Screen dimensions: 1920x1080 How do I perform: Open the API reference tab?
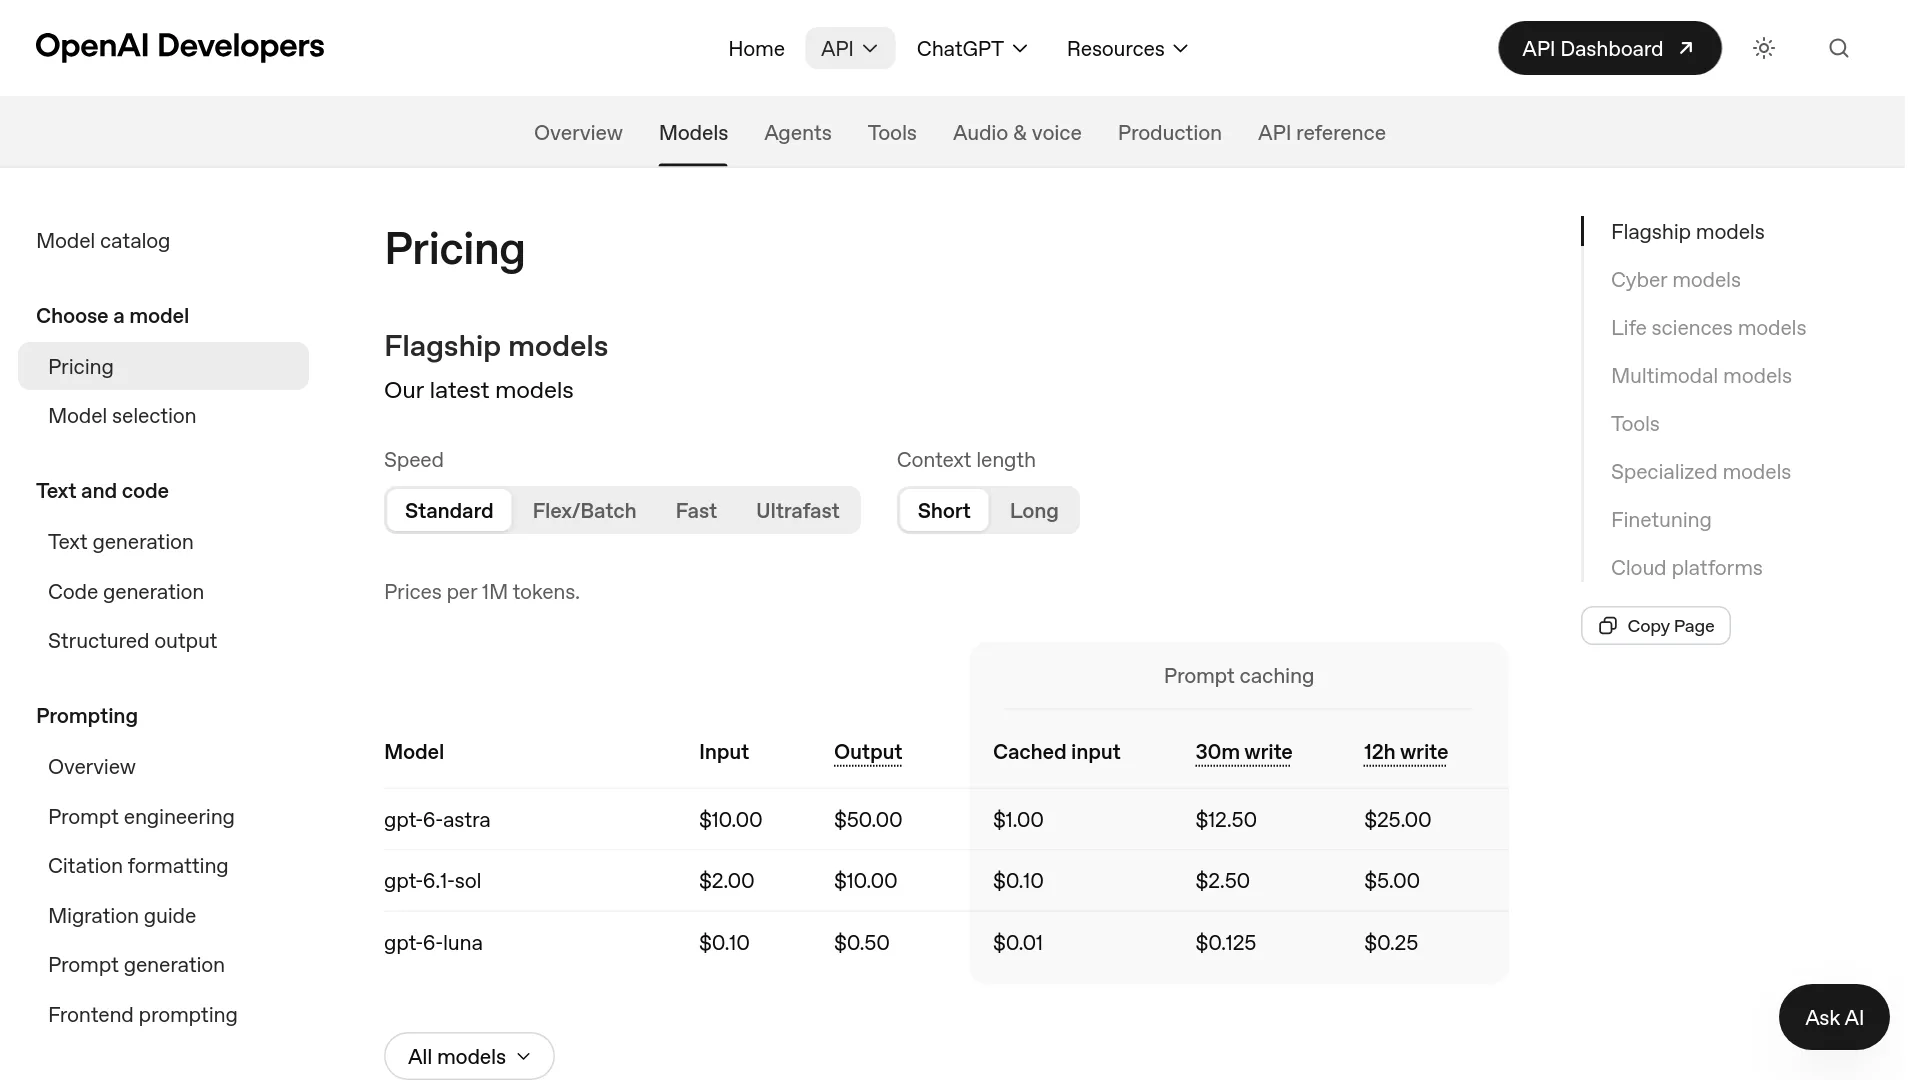[1321, 133]
